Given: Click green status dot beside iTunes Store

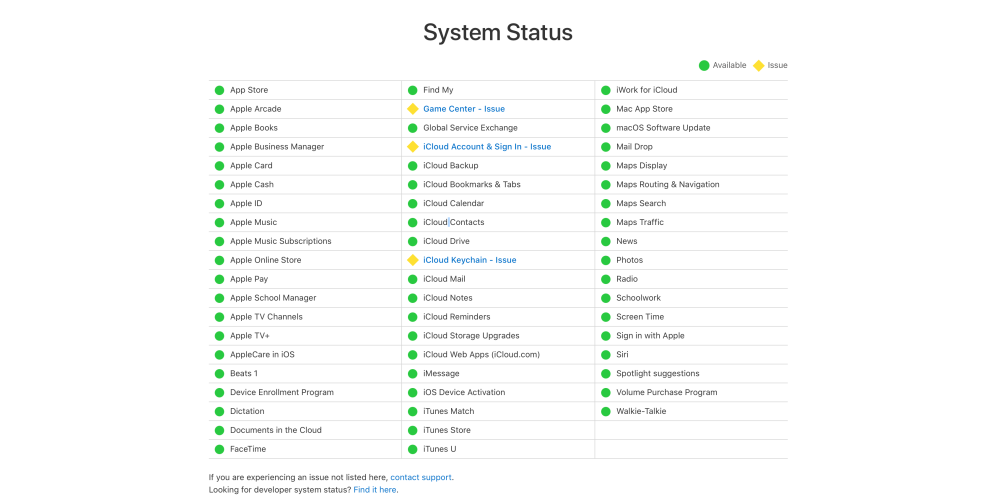Looking at the screenshot, I should 412,430.
